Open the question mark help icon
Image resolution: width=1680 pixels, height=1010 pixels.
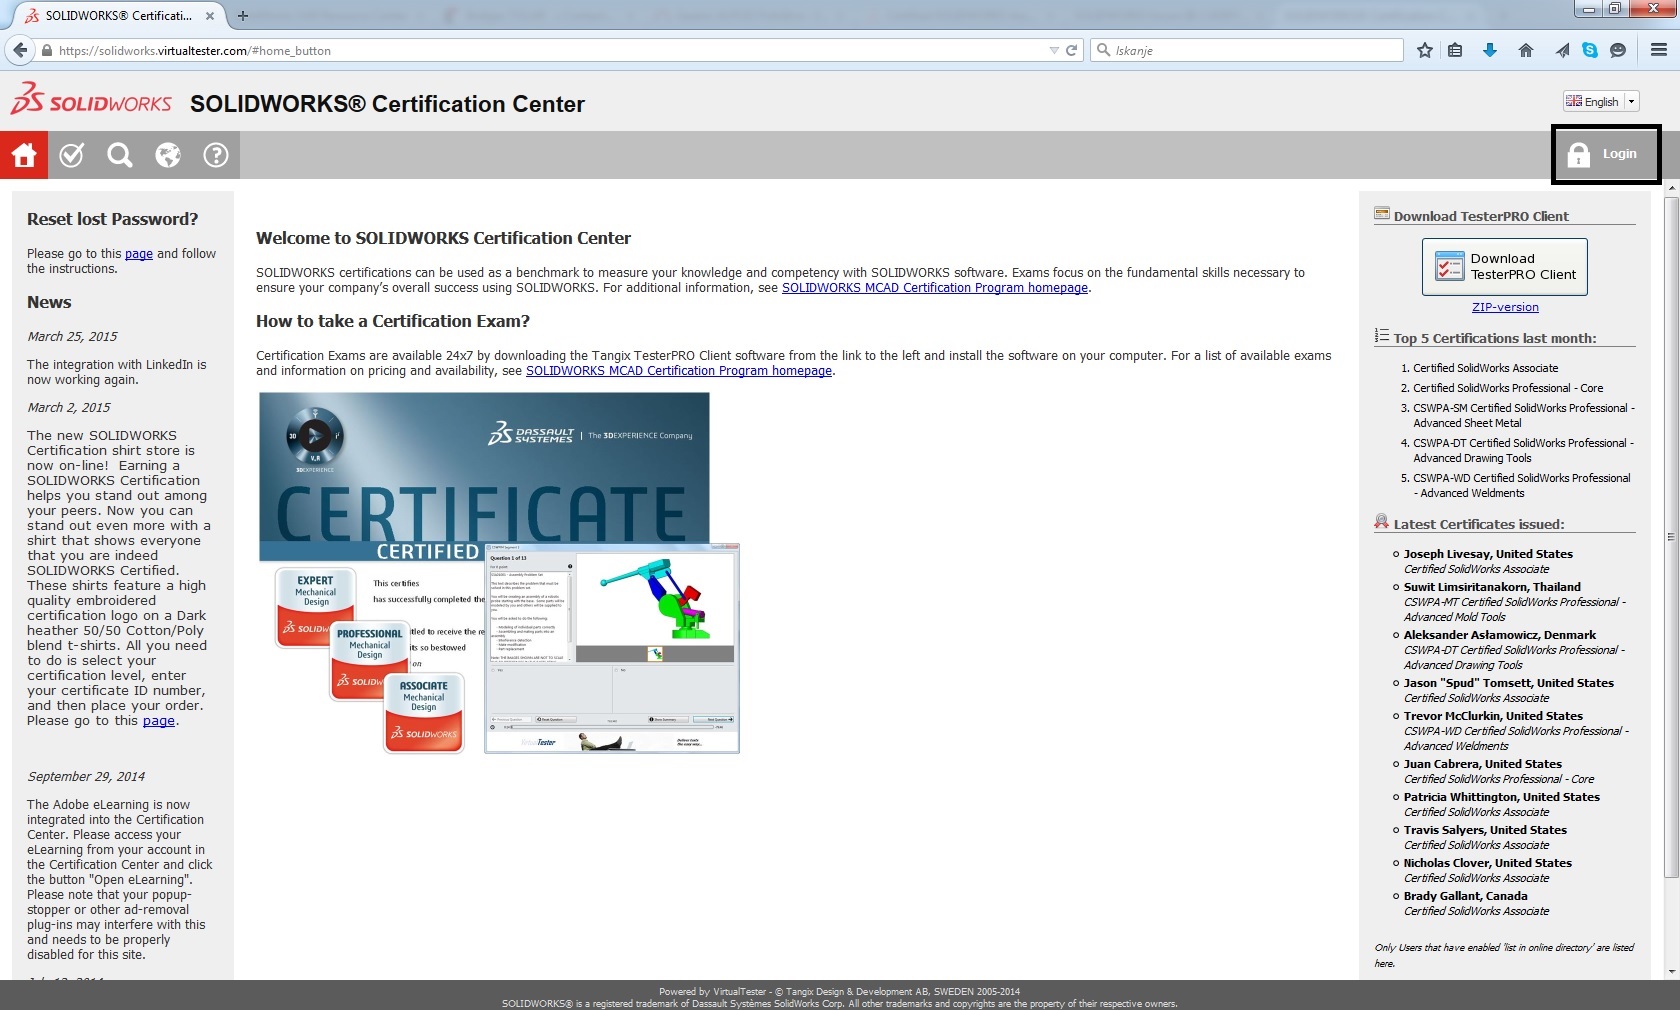[216, 155]
